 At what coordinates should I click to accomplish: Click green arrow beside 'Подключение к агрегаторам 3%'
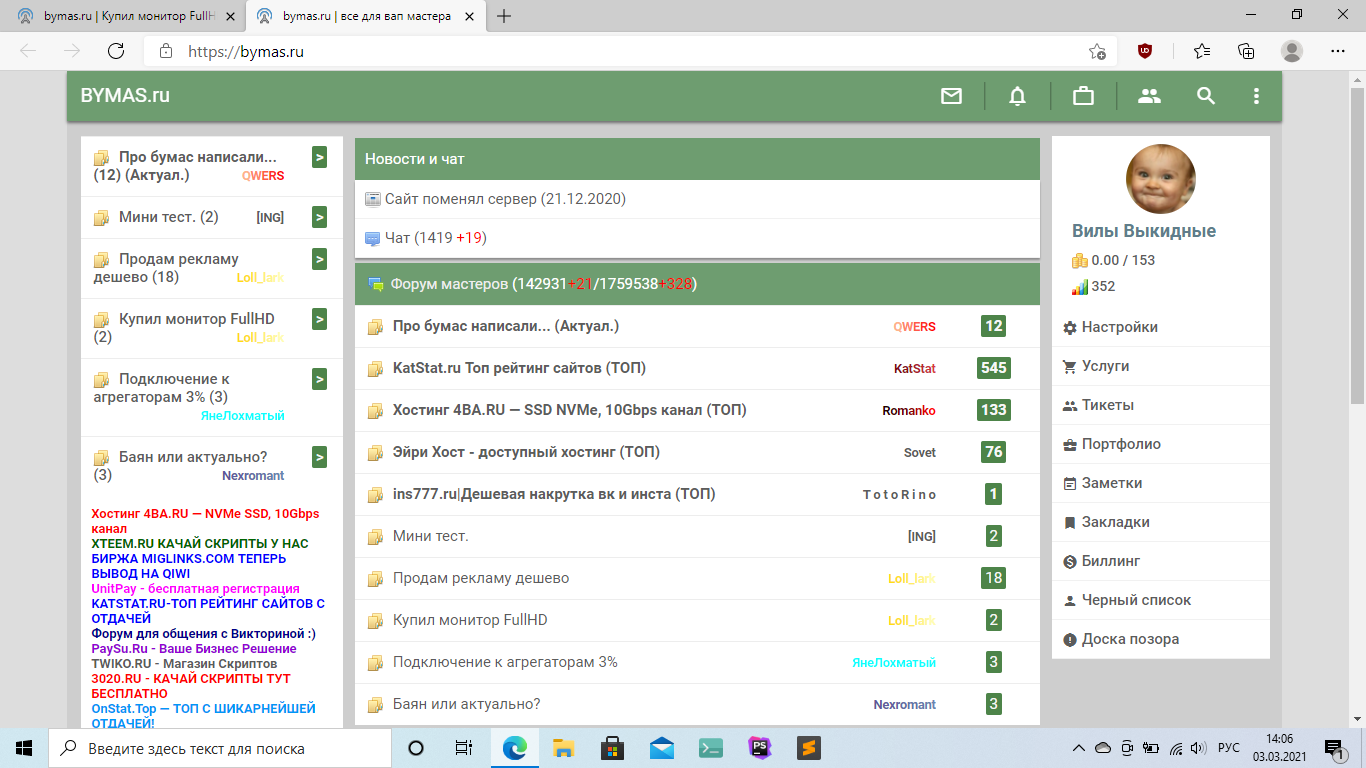click(x=320, y=379)
